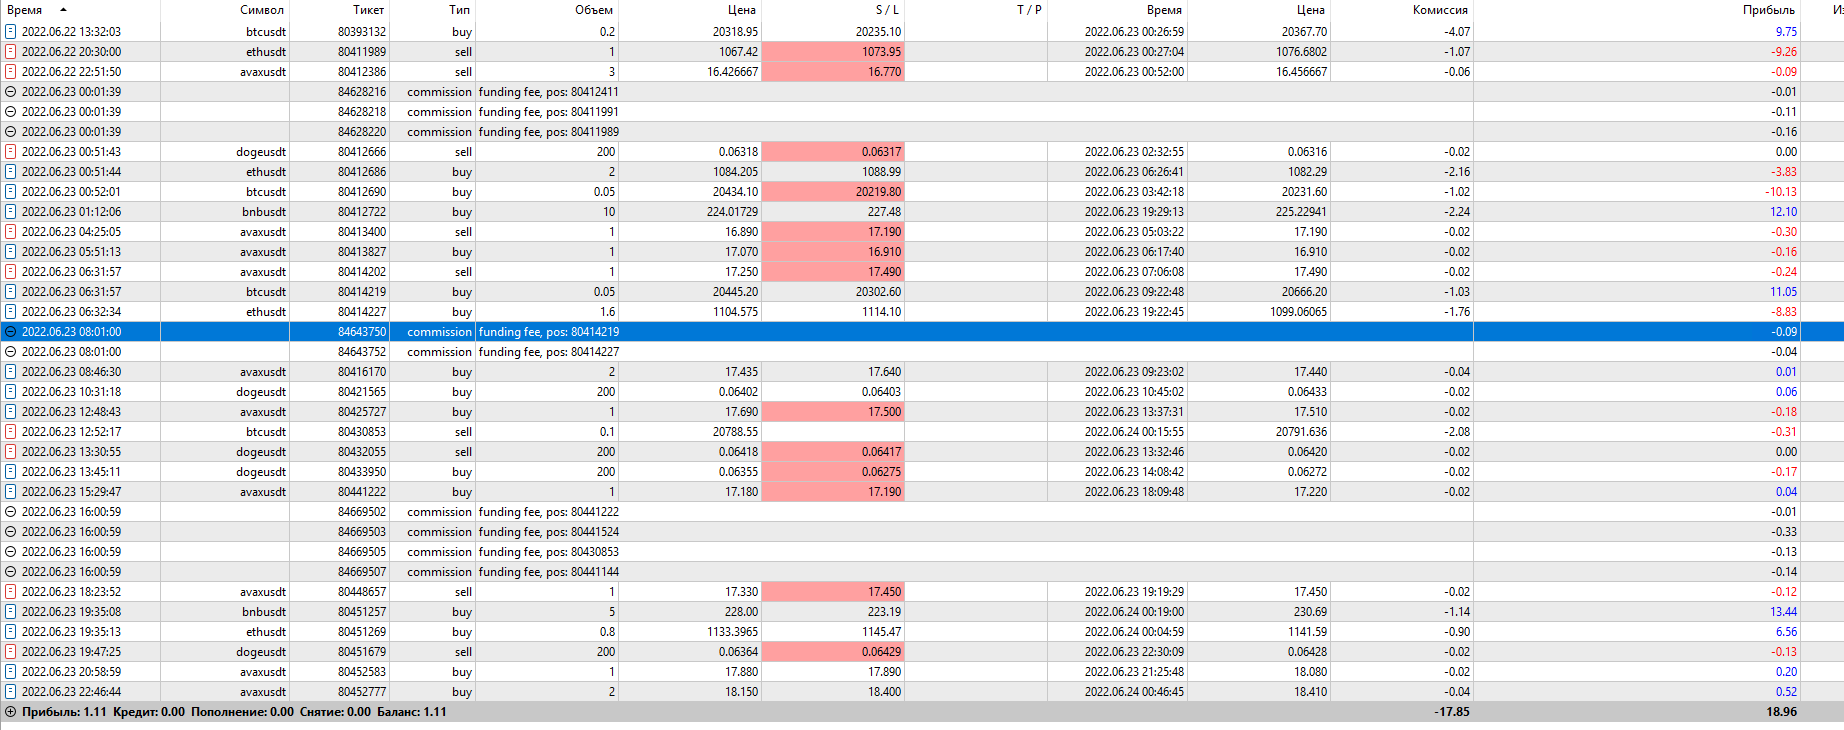
Task: Select the icon of btcusdt ticket 80414219
Action: tap(11, 292)
